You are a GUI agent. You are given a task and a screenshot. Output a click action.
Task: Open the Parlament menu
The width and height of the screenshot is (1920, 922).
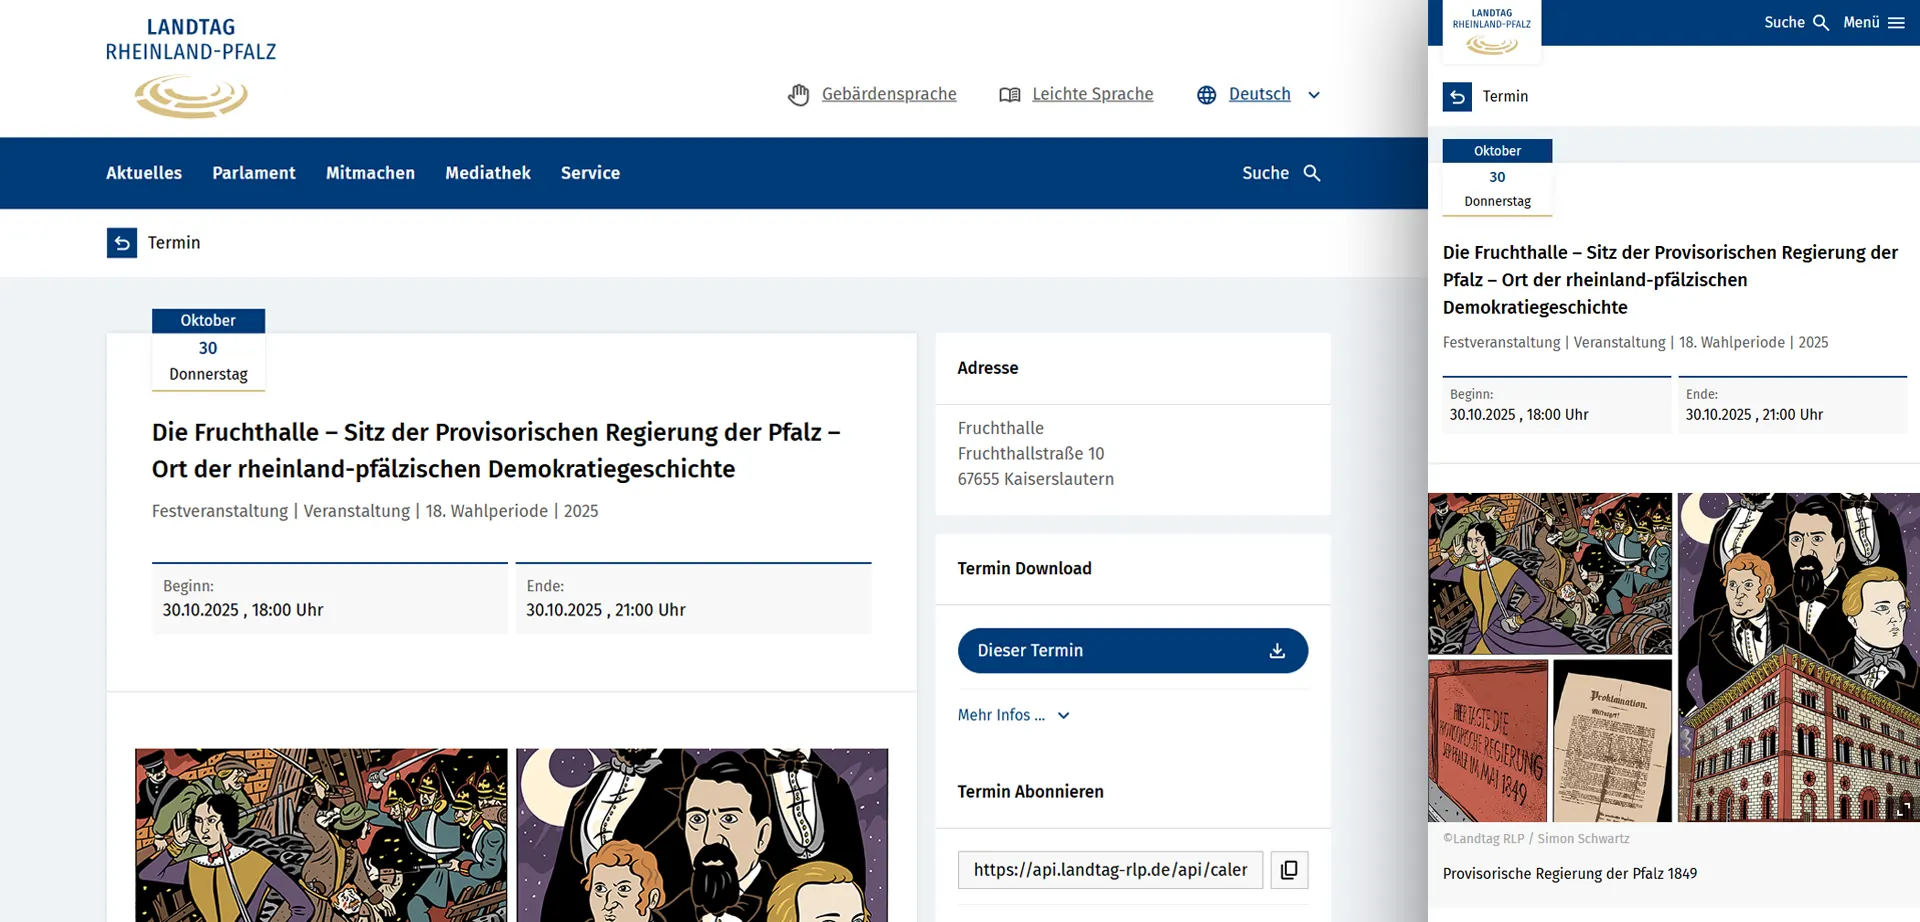[x=254, y=173]
